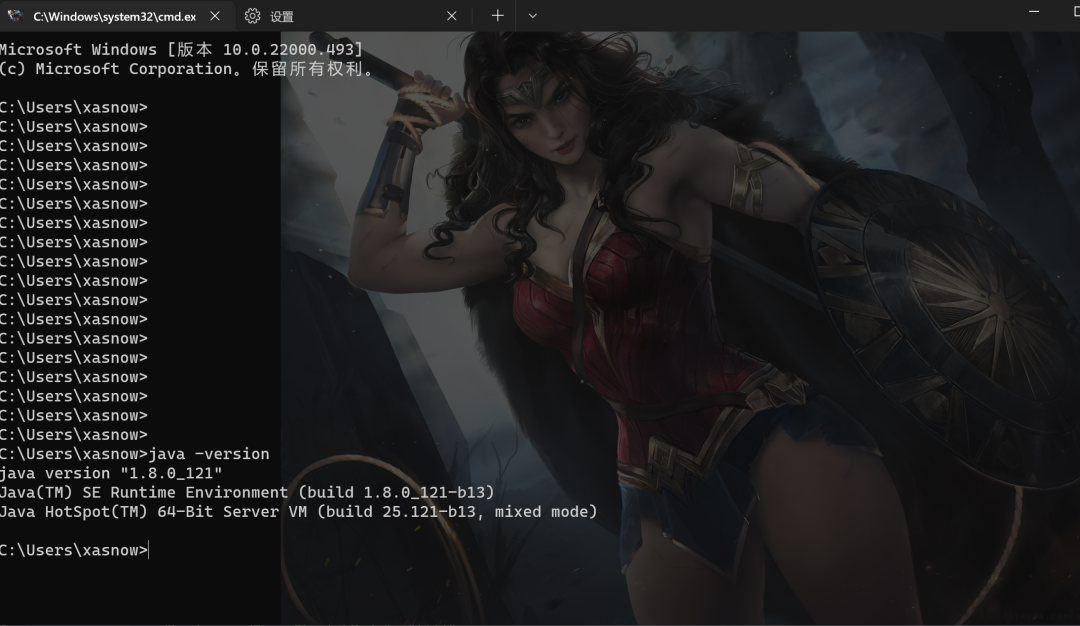
Task: Close the 设置 settings tab
Action: pos(452,16)
